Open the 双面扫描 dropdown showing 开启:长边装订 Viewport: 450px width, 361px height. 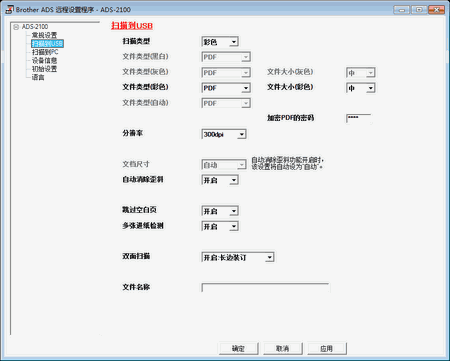[238, 257]
